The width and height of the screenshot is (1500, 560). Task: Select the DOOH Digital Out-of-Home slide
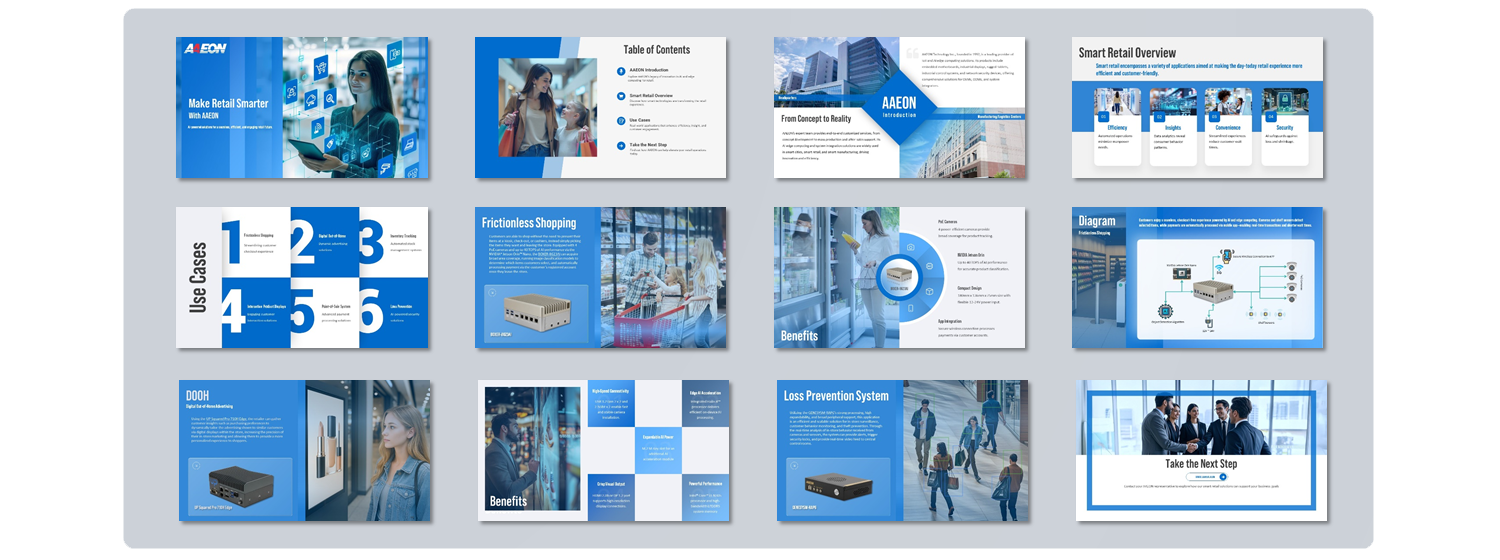coord(304,450)
